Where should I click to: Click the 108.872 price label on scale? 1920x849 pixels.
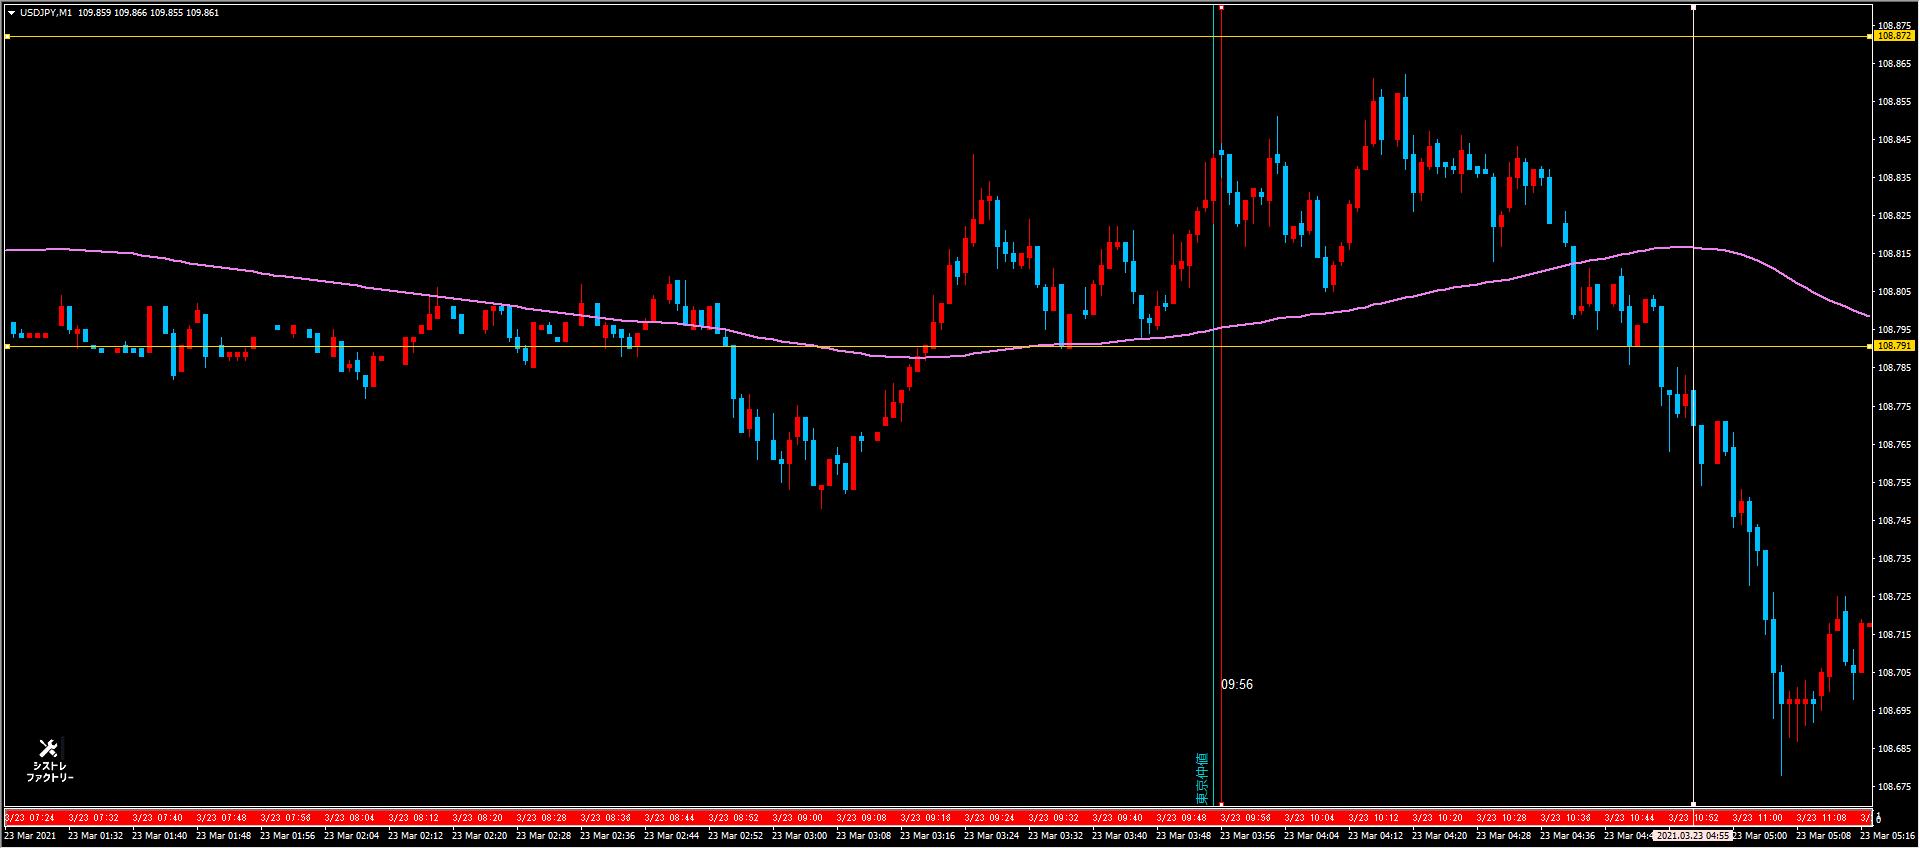pyautogui.click(x=1894, y=36)
